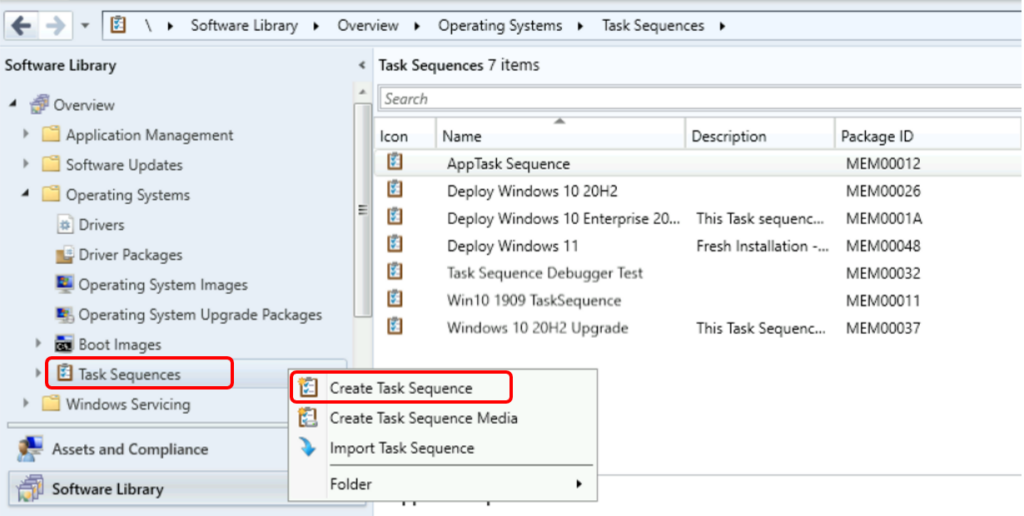
Task: Click the Create Task Sequence Media icon
Action: (309, 418)
